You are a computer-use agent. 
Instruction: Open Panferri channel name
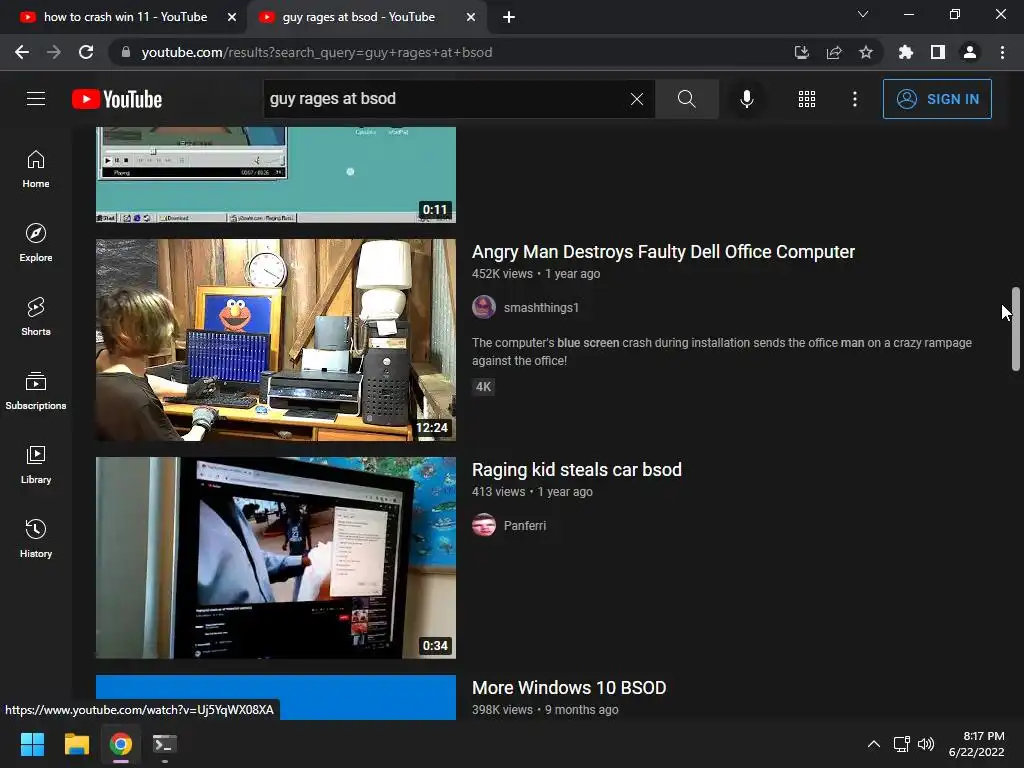524,526
